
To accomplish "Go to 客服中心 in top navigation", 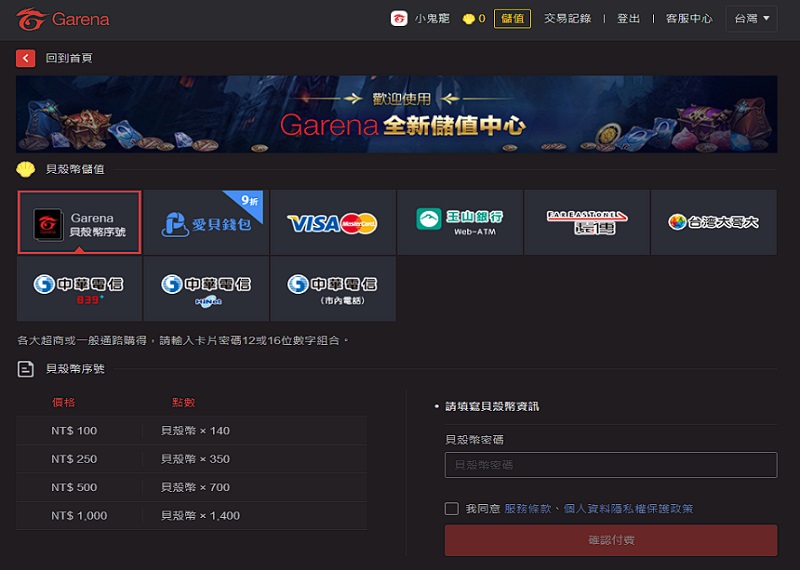I will [x=689, y=19].
